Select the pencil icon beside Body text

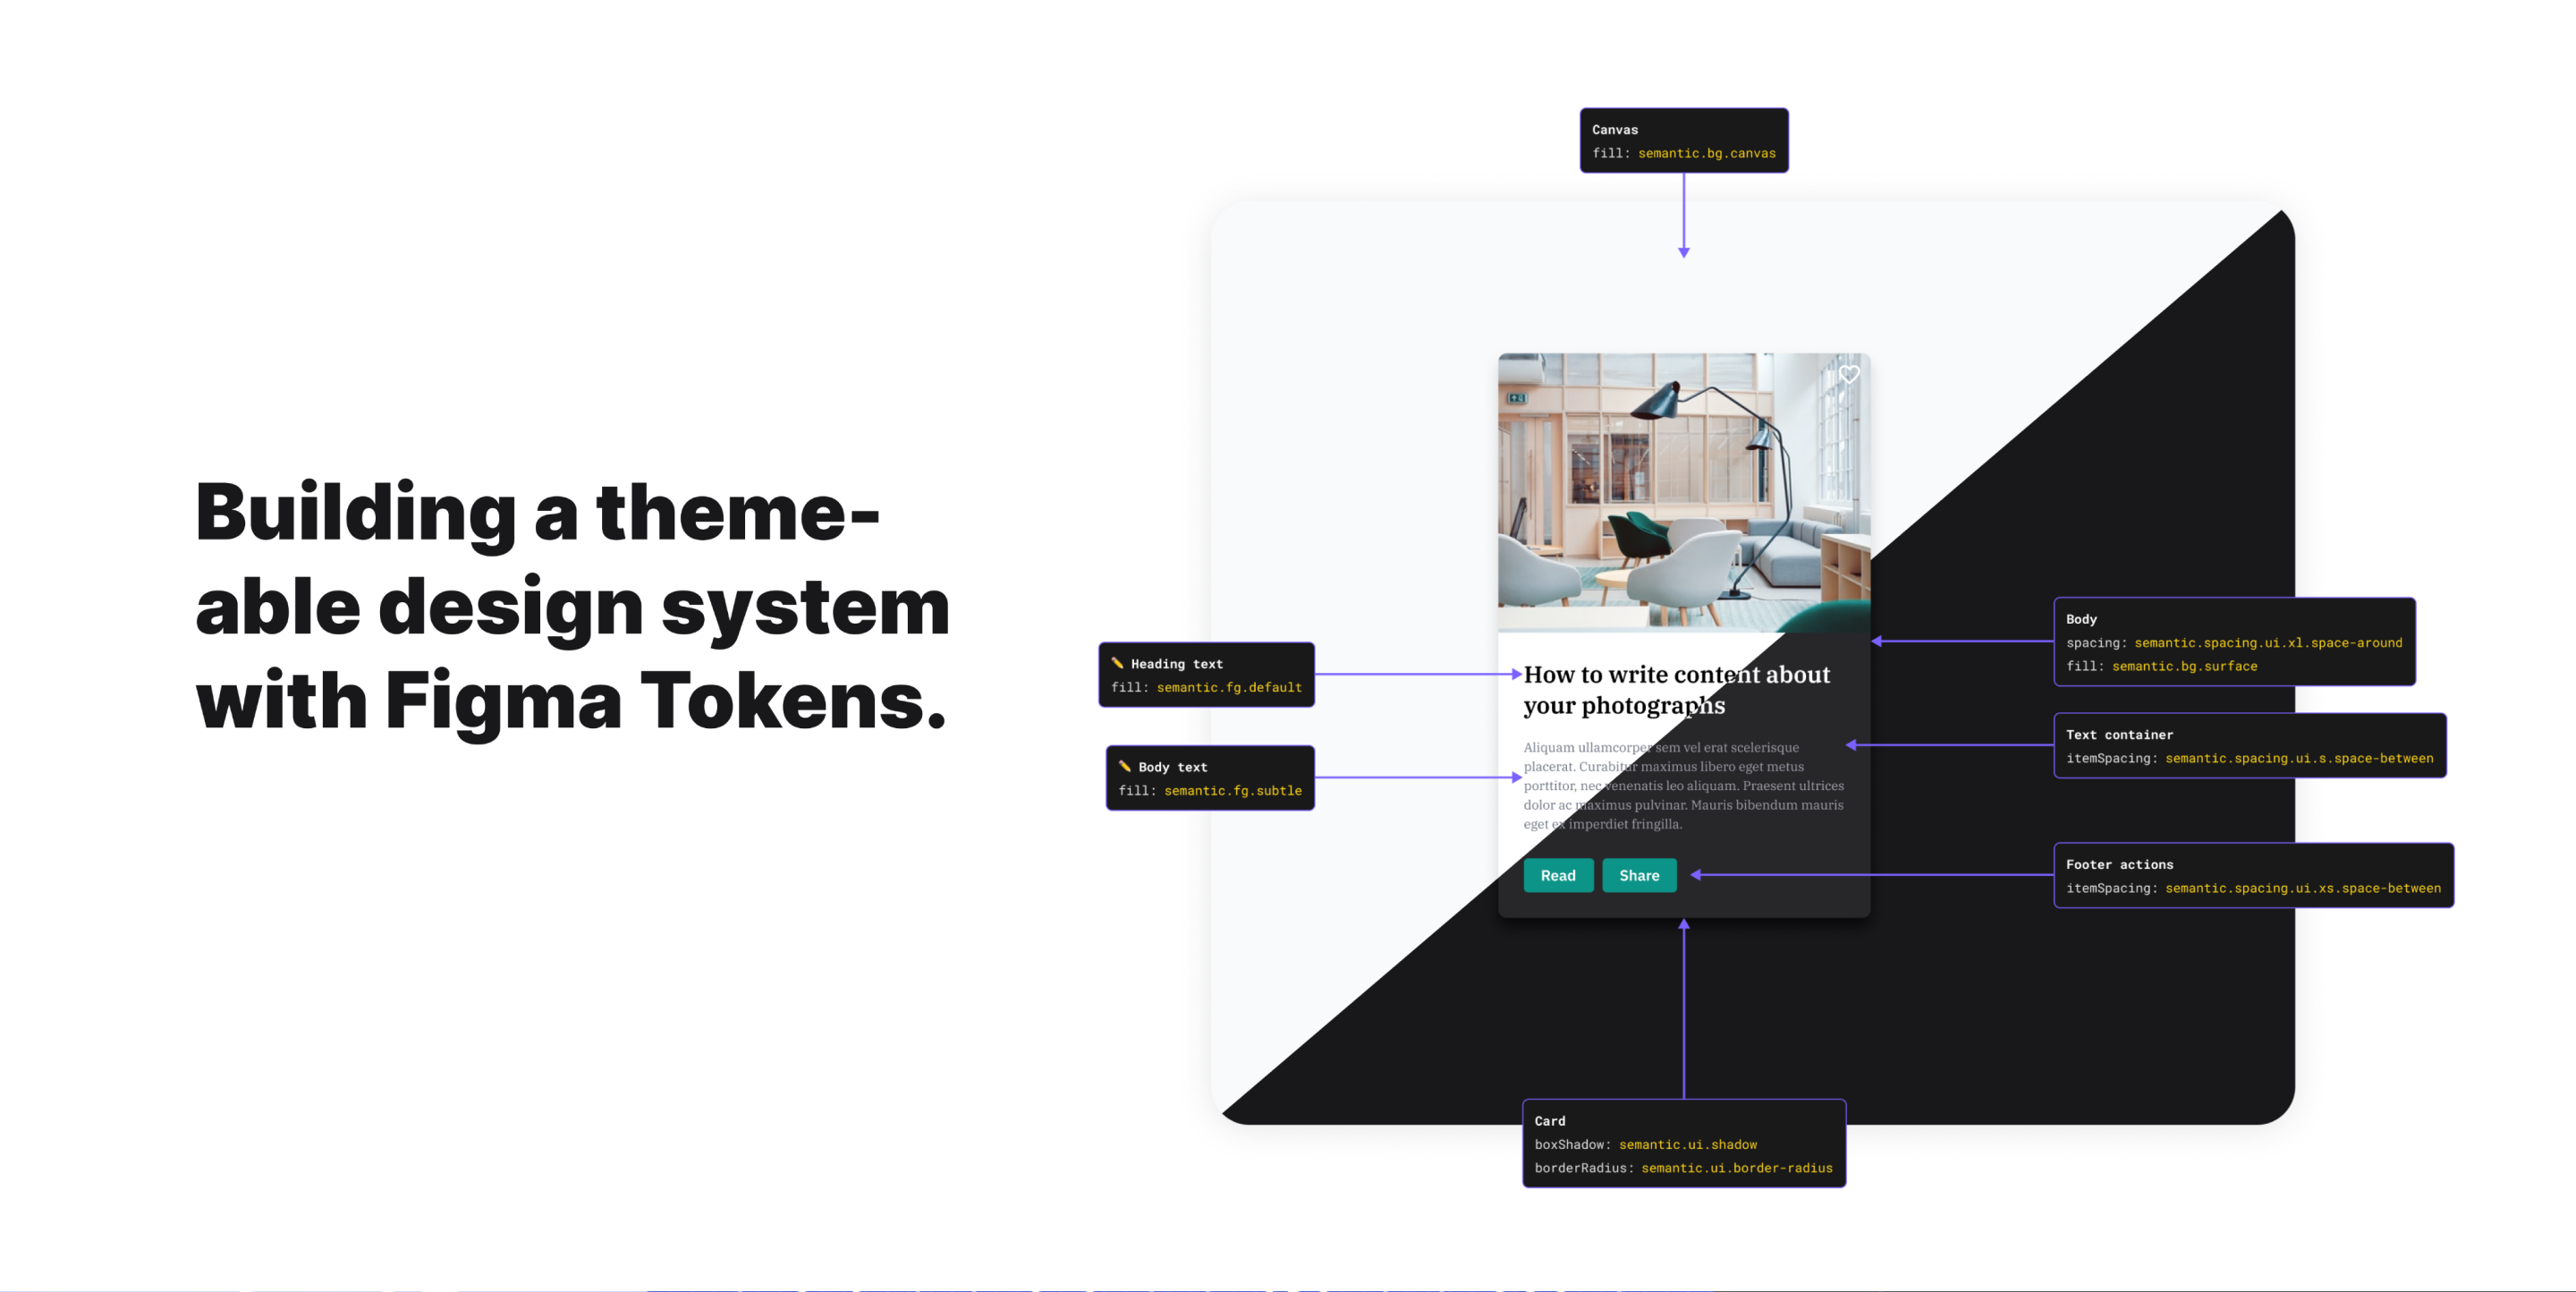click(x=1128, y=766)
